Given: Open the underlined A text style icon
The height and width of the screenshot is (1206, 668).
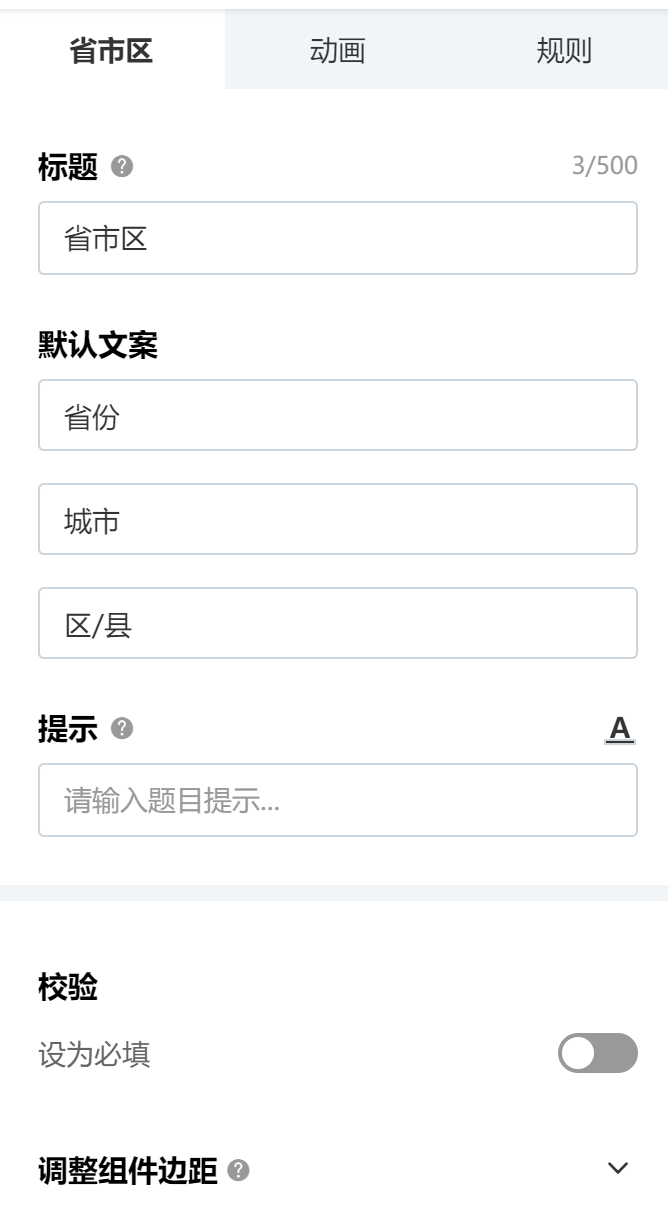Looking at the screenshot, I should (620, 729).
